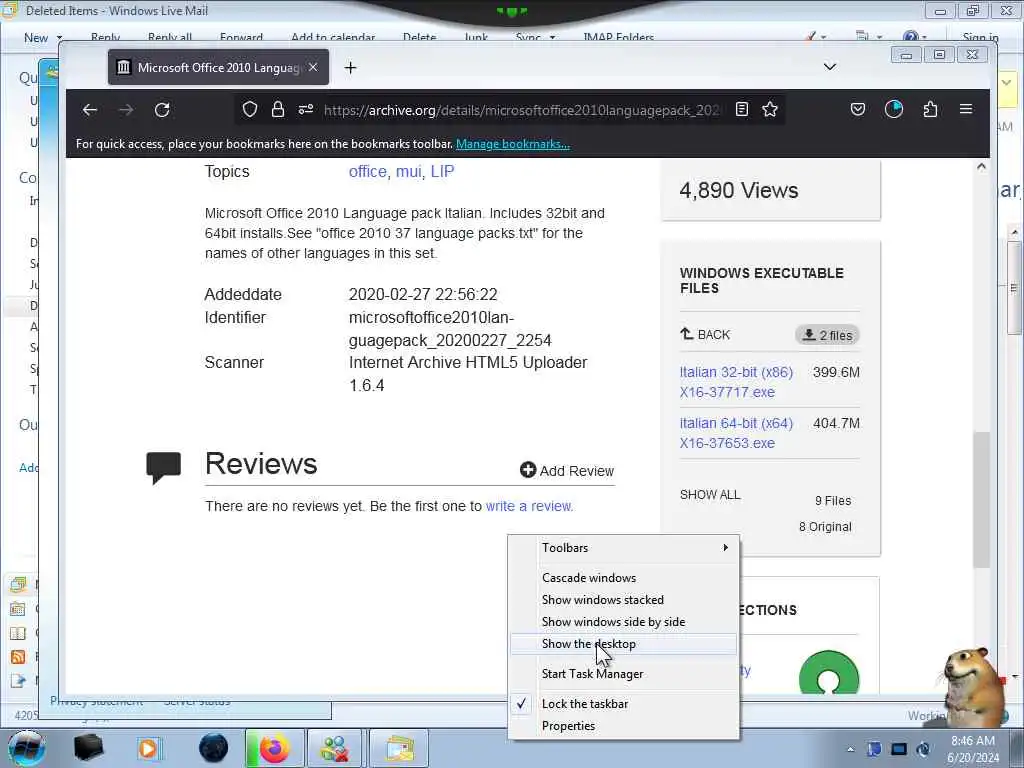
Task: Open Save to Pocket icon
Action: (x=857, y=109)
